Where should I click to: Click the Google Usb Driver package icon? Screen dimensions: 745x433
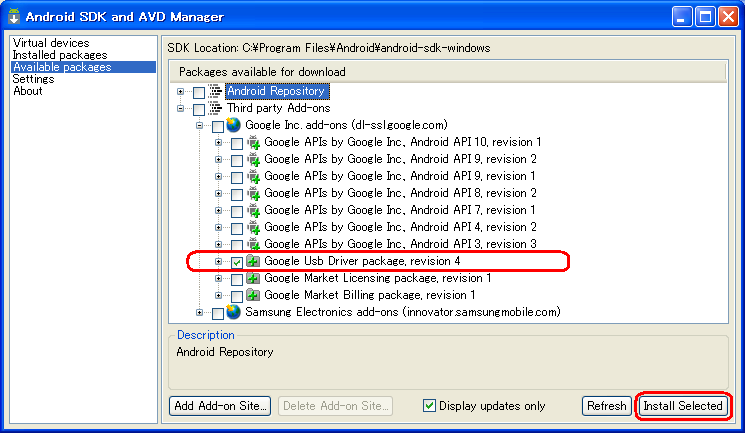tap(253, 261)
